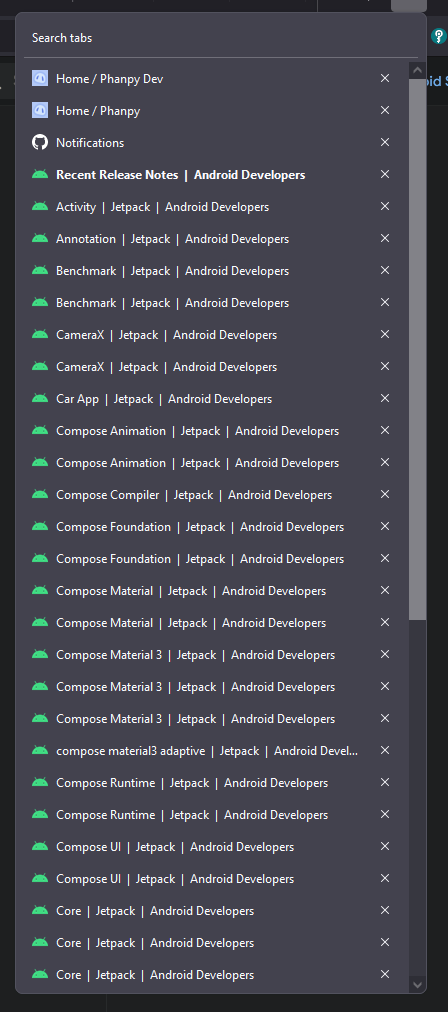Click the Android icon beside Annotation
Viewport: 448px width, 1012px height.
[40, 238]
